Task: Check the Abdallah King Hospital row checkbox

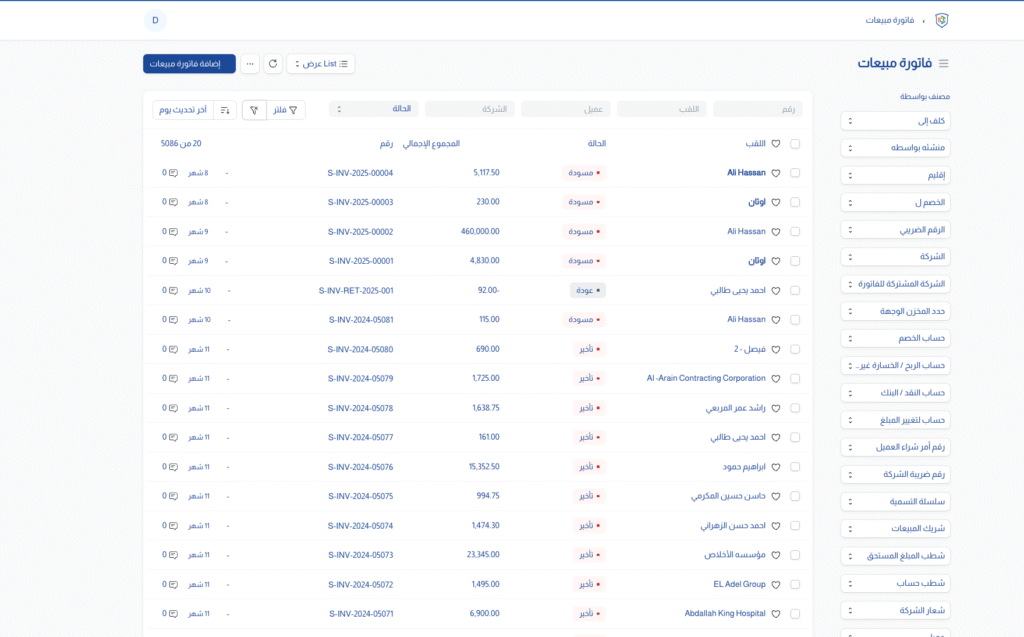Action: [x=795, y=613]
